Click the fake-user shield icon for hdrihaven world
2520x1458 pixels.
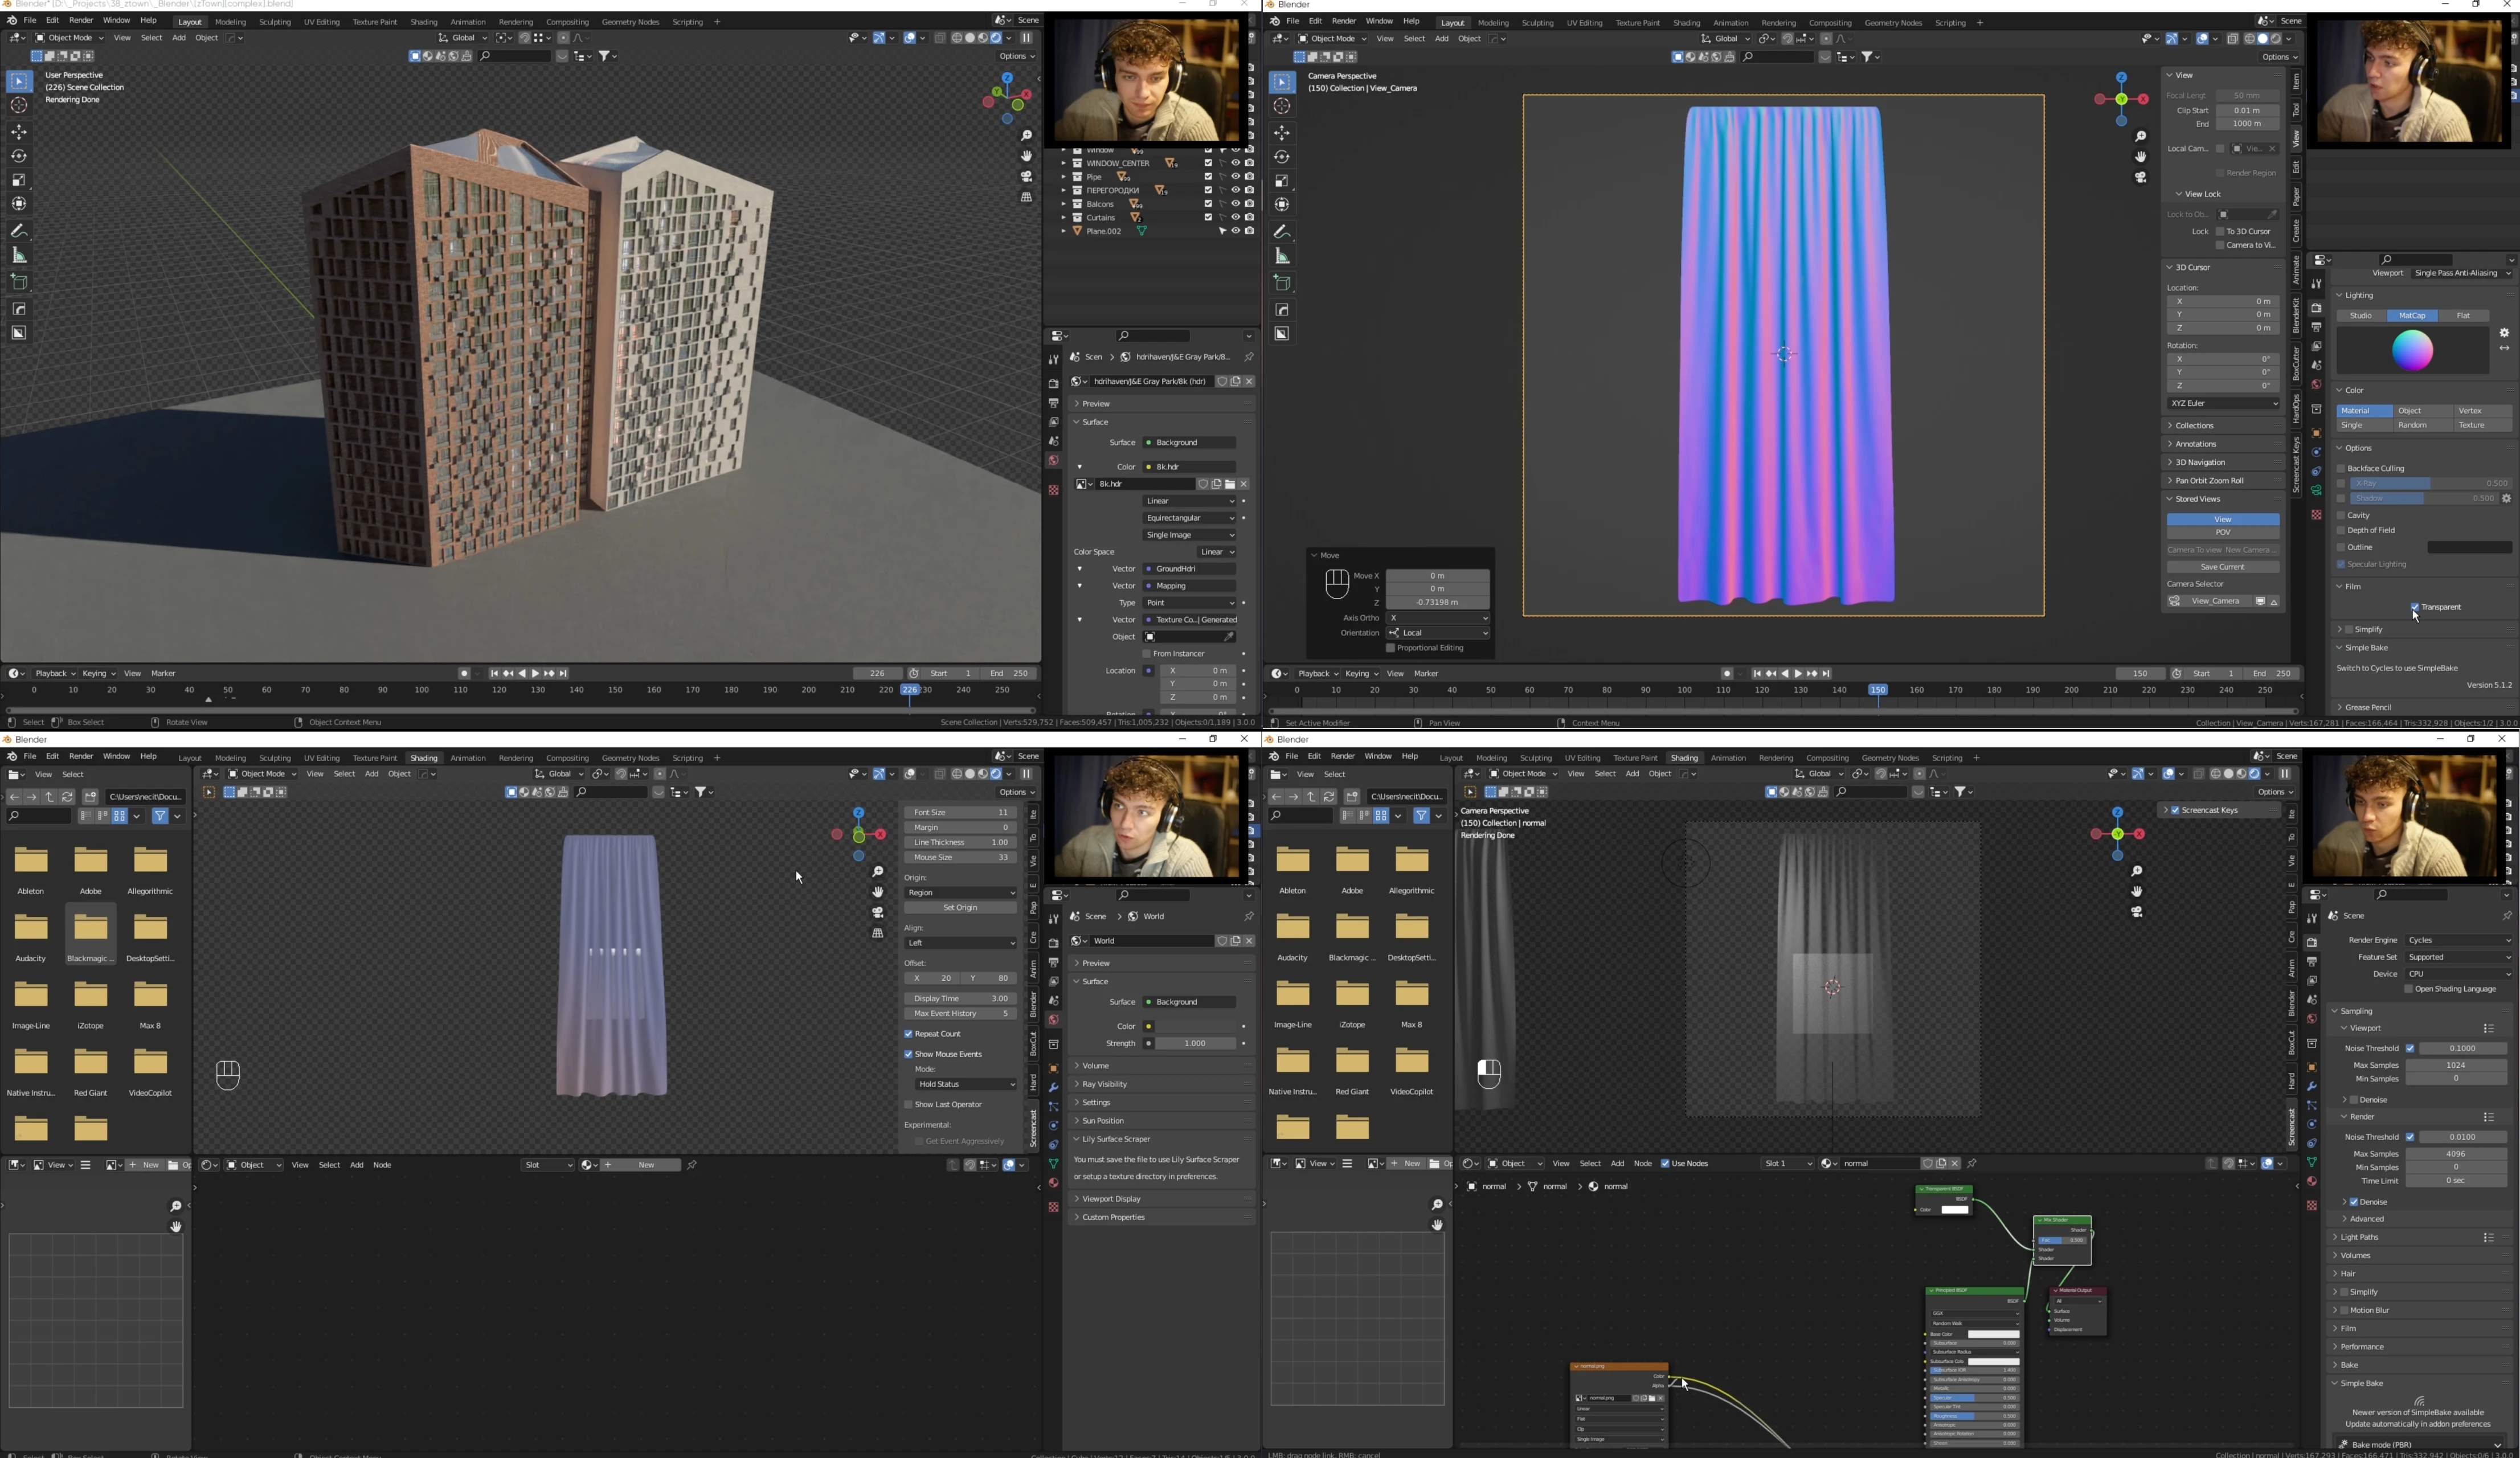tap(1221, 381)
